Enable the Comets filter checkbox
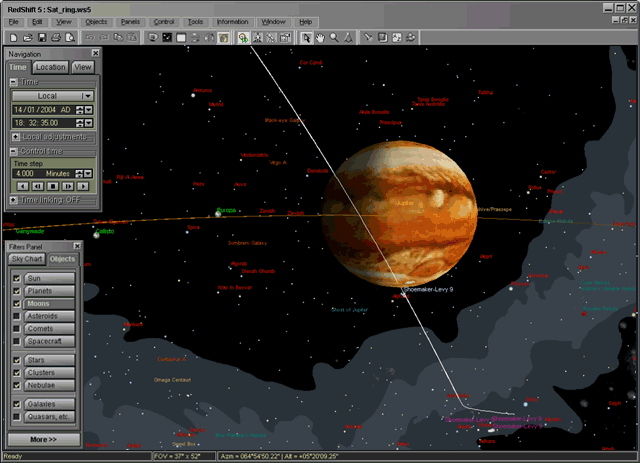Viewport: 640px width, 463px height. click(x=15, y=328)
